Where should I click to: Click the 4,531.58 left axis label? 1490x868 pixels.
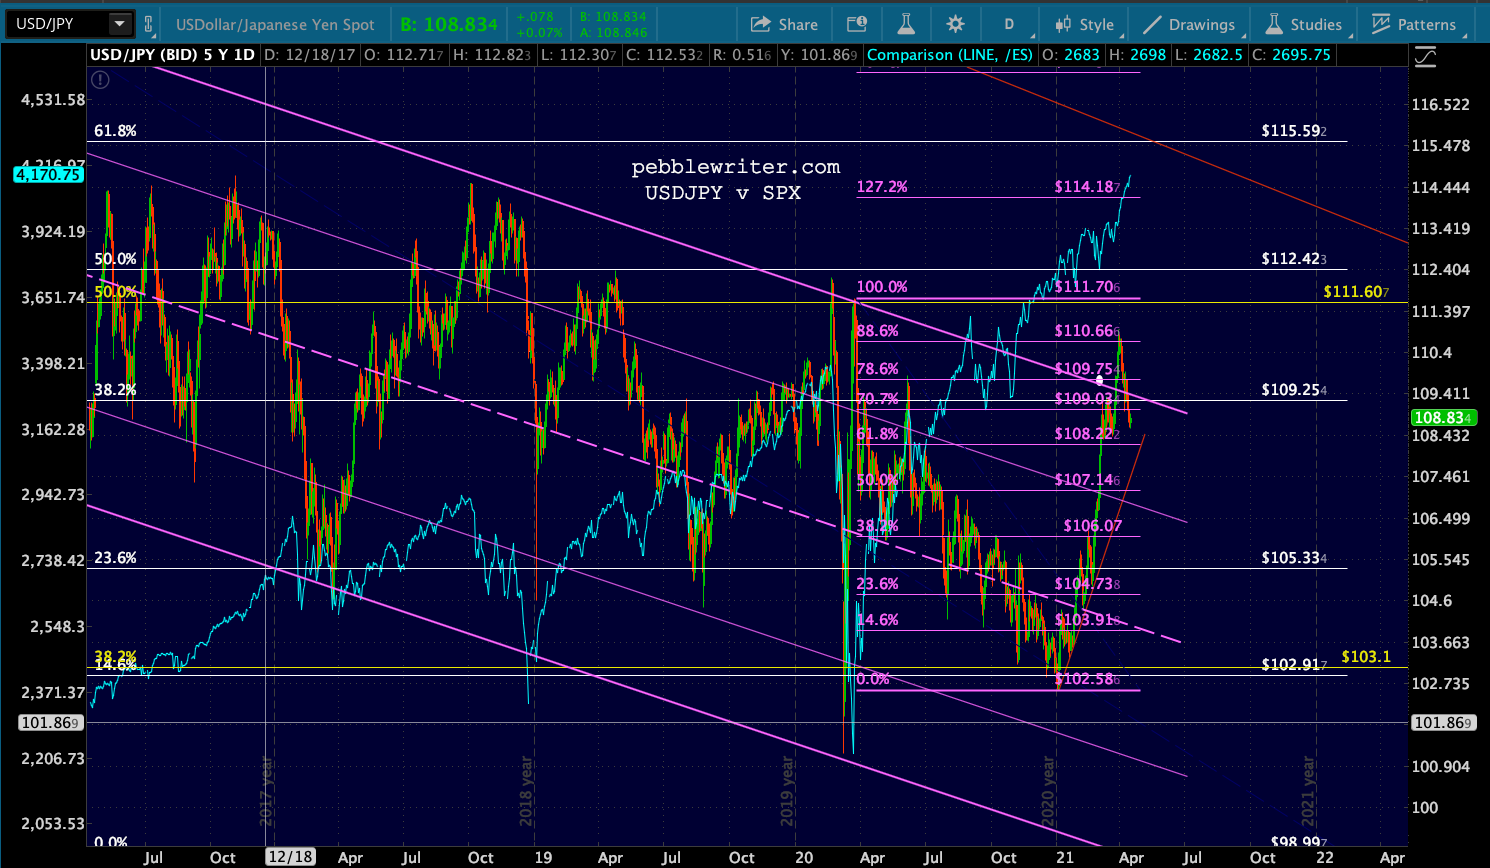pyautogui.click(x=53, y=100)
